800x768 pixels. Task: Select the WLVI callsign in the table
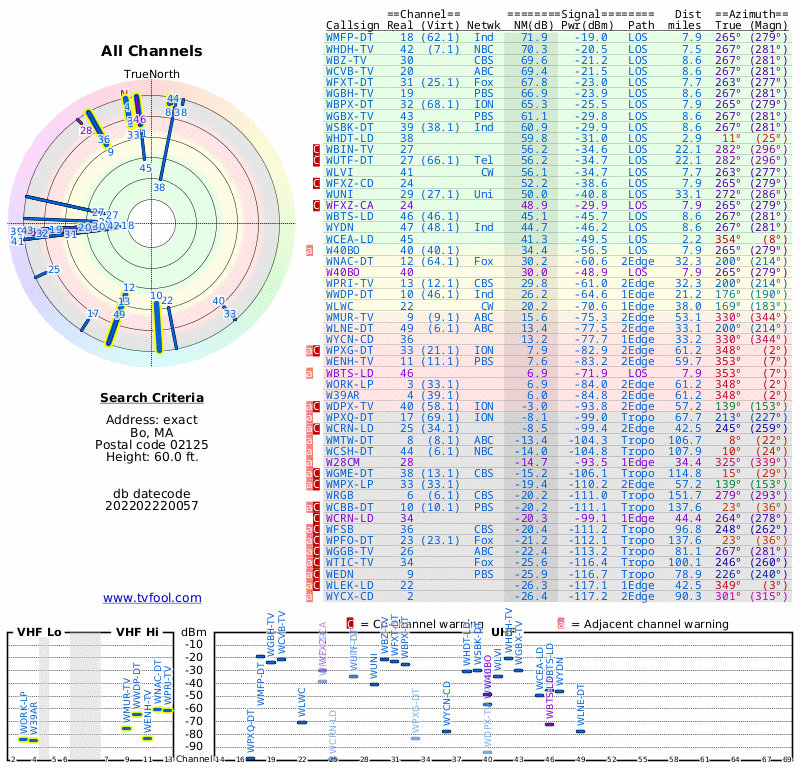tap(338, 172)
